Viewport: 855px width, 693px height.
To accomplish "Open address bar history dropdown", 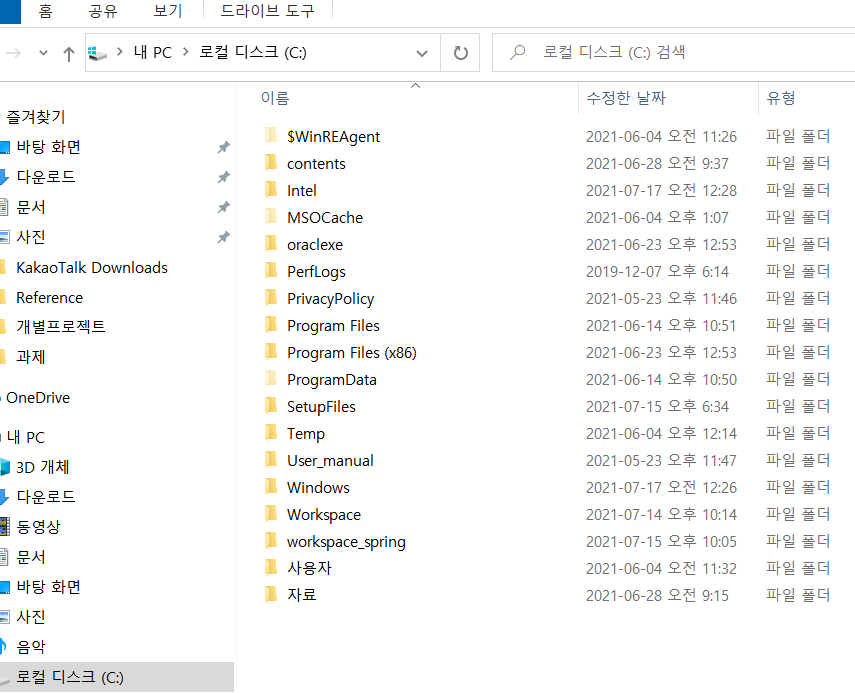I will (422, 53).
